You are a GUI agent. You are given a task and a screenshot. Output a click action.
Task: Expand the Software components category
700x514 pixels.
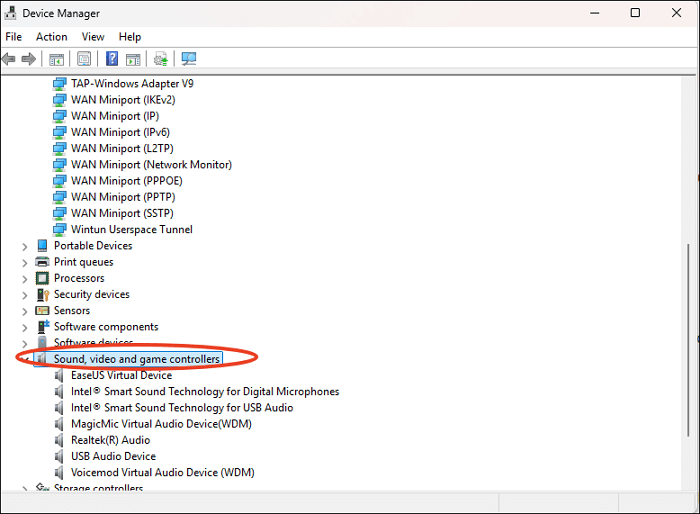[25, 328]
